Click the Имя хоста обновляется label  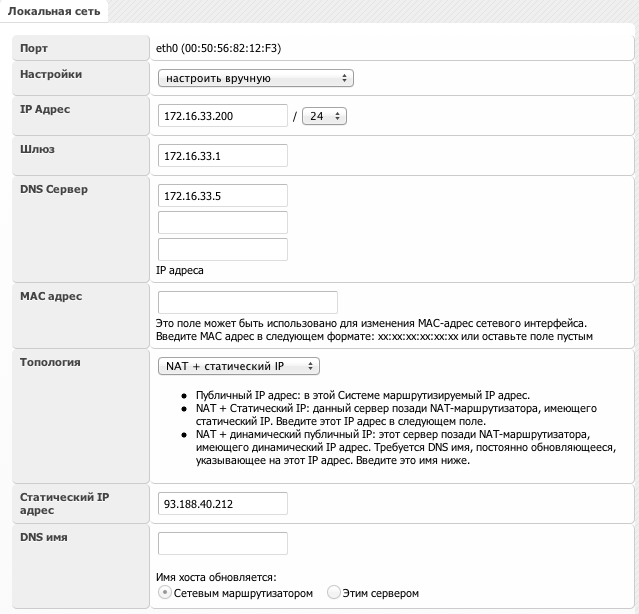pyautogui.click(x=216, y=577)
